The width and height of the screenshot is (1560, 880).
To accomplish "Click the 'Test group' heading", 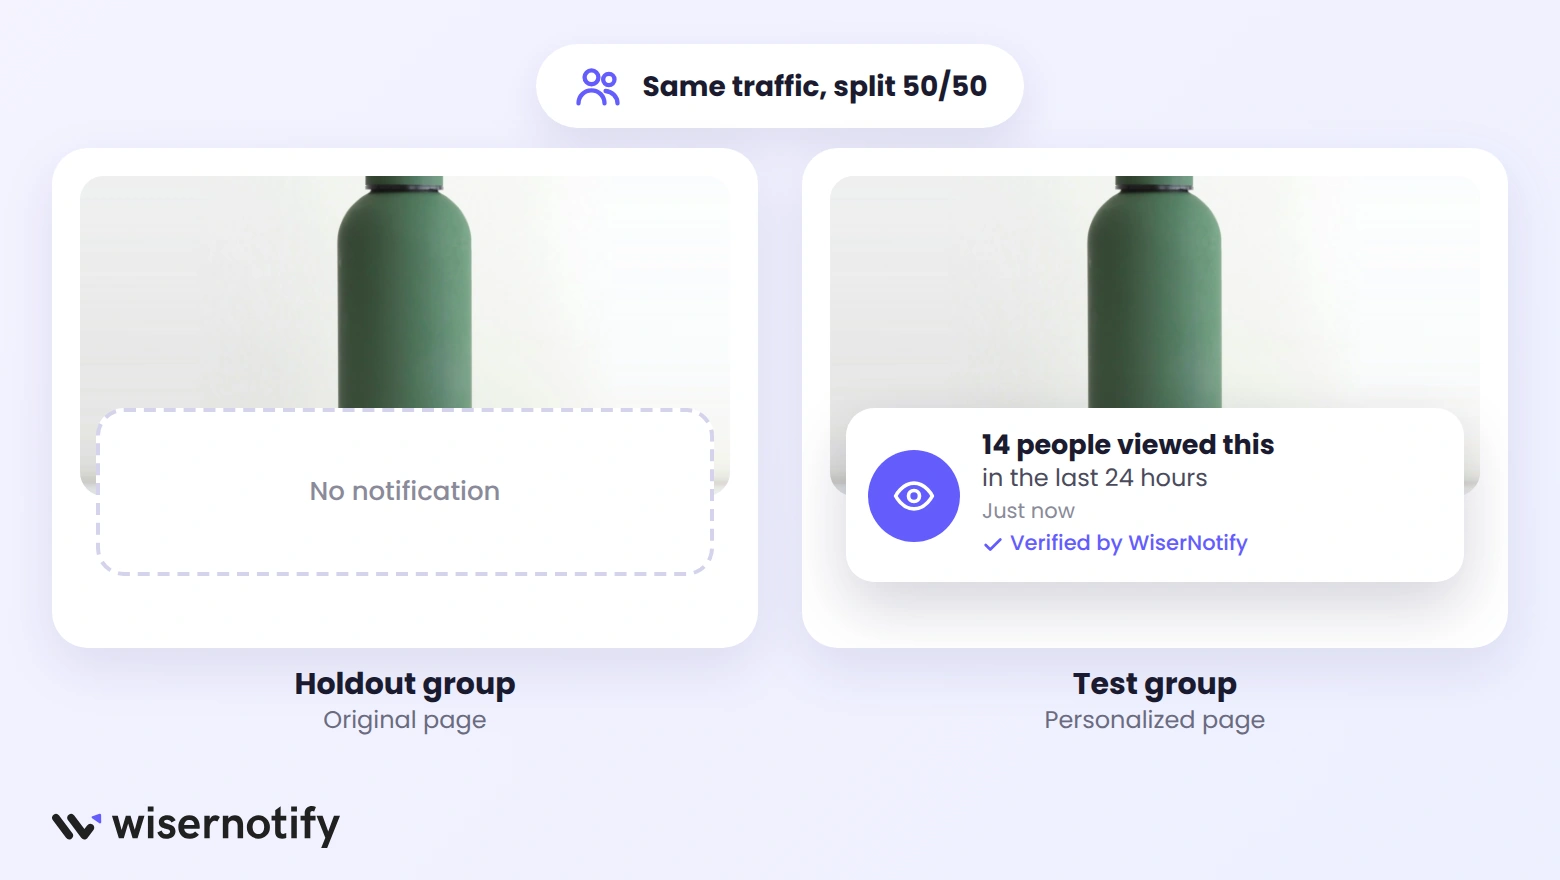I will [x=1155, y=684].
